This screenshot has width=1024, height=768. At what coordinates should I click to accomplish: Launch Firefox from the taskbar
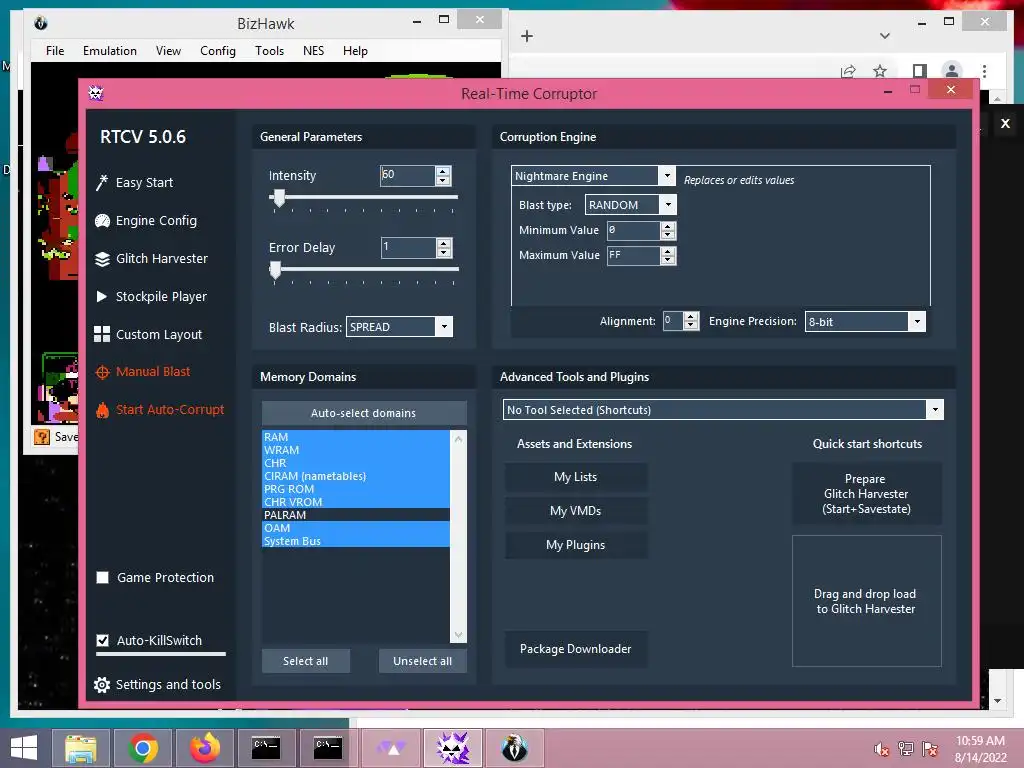point(204,748)
